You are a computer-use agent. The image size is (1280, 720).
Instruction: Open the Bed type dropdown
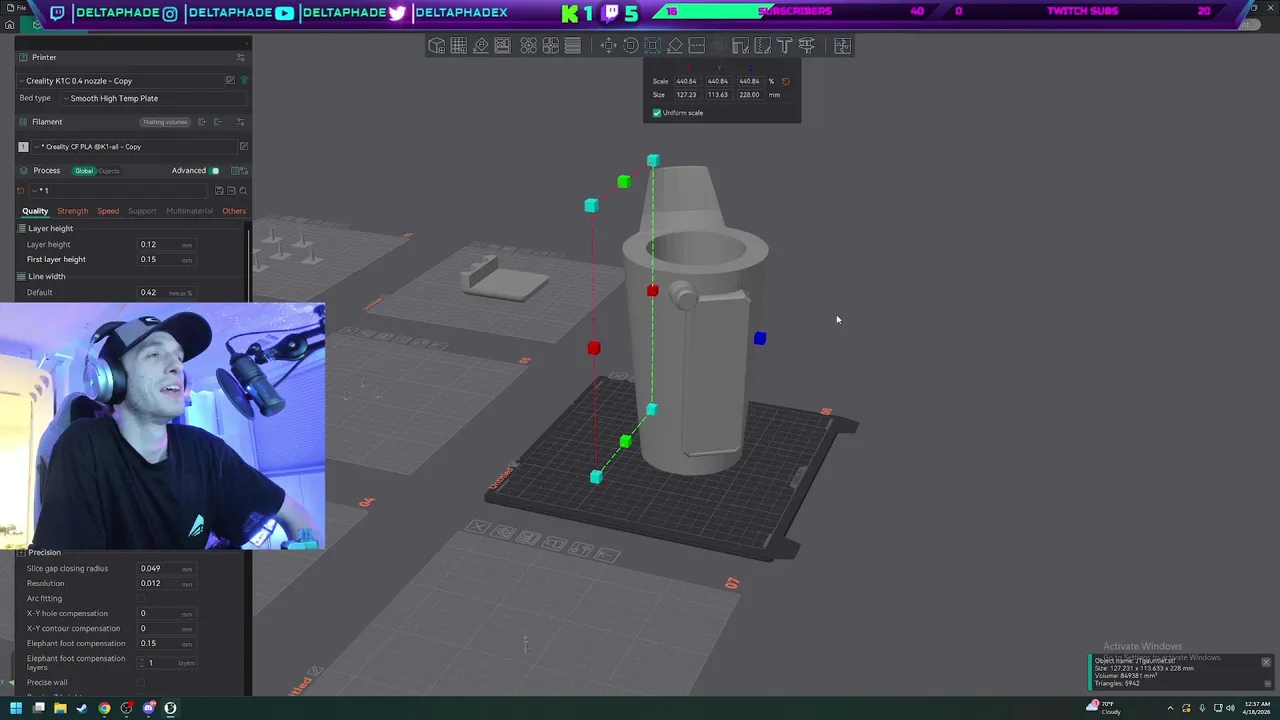coord(153,98)
